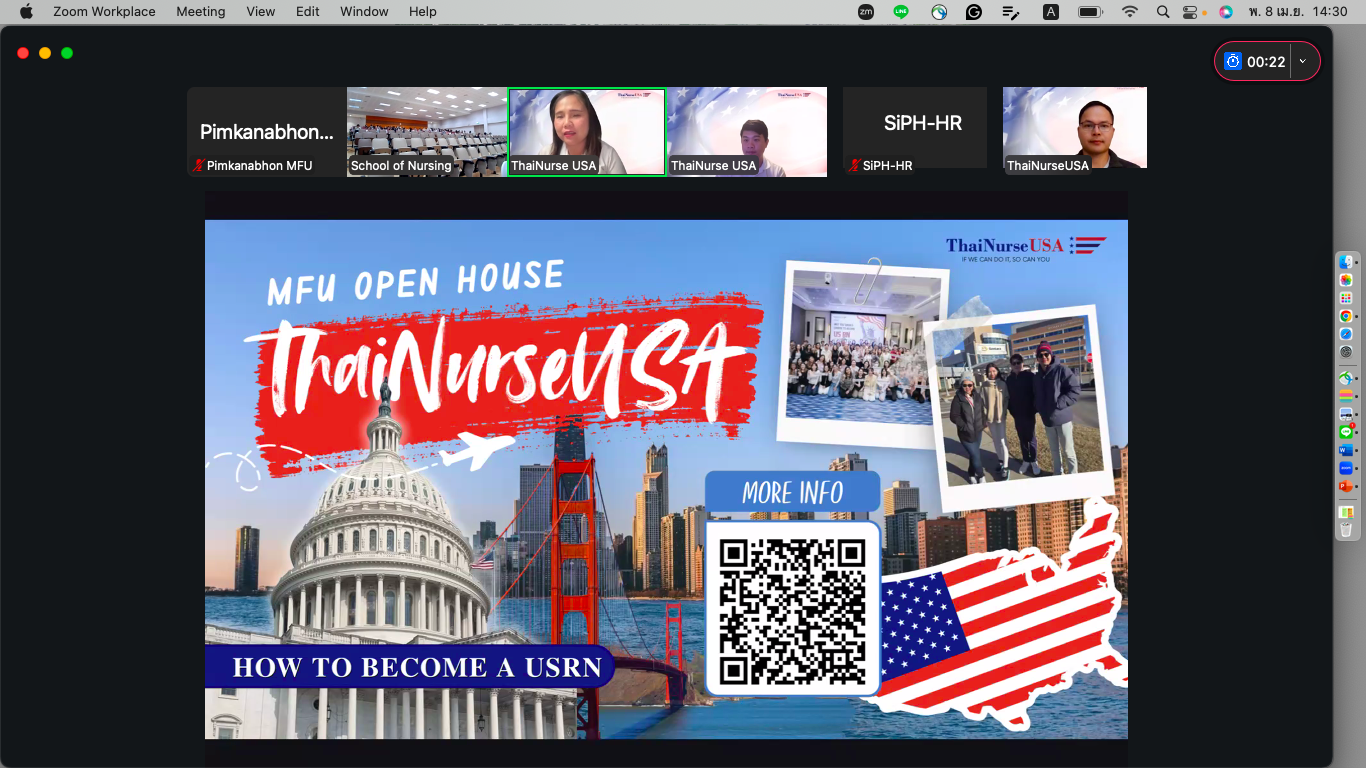
Task: Select the SiPH-HR participant tile
Action: click(915, 132)
